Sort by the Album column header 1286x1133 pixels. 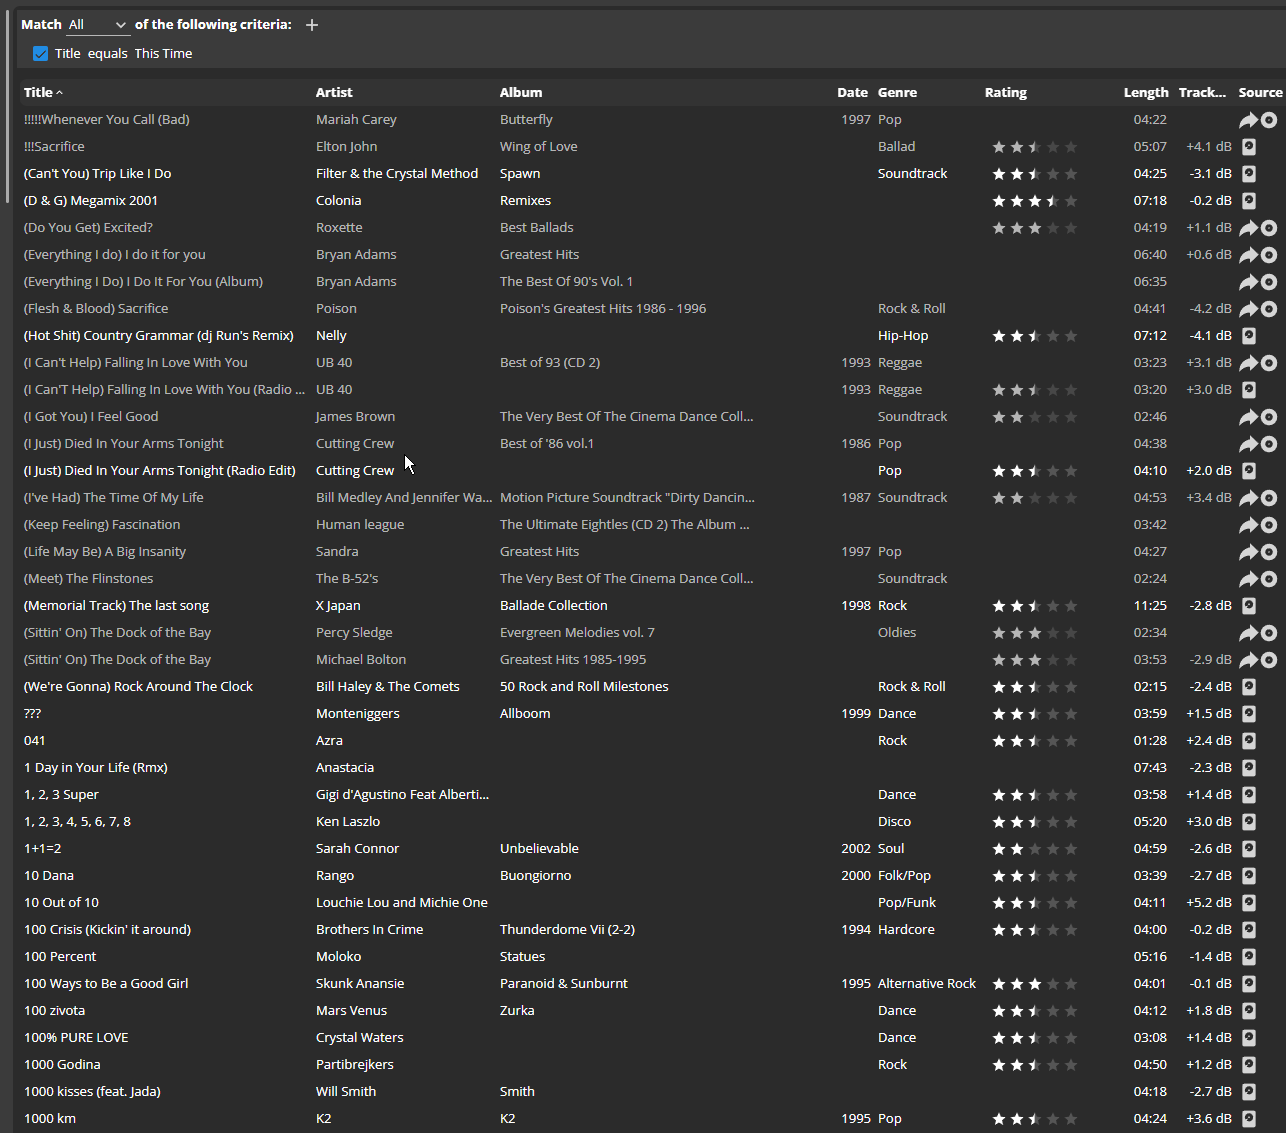click(x=521, y=92)
